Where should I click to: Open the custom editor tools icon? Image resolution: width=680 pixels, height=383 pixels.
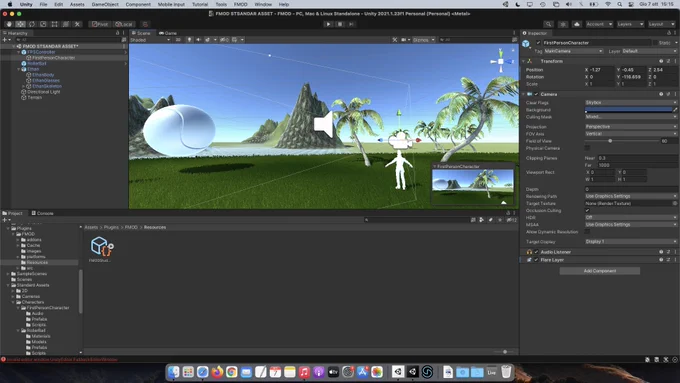(x=77, y=24)
